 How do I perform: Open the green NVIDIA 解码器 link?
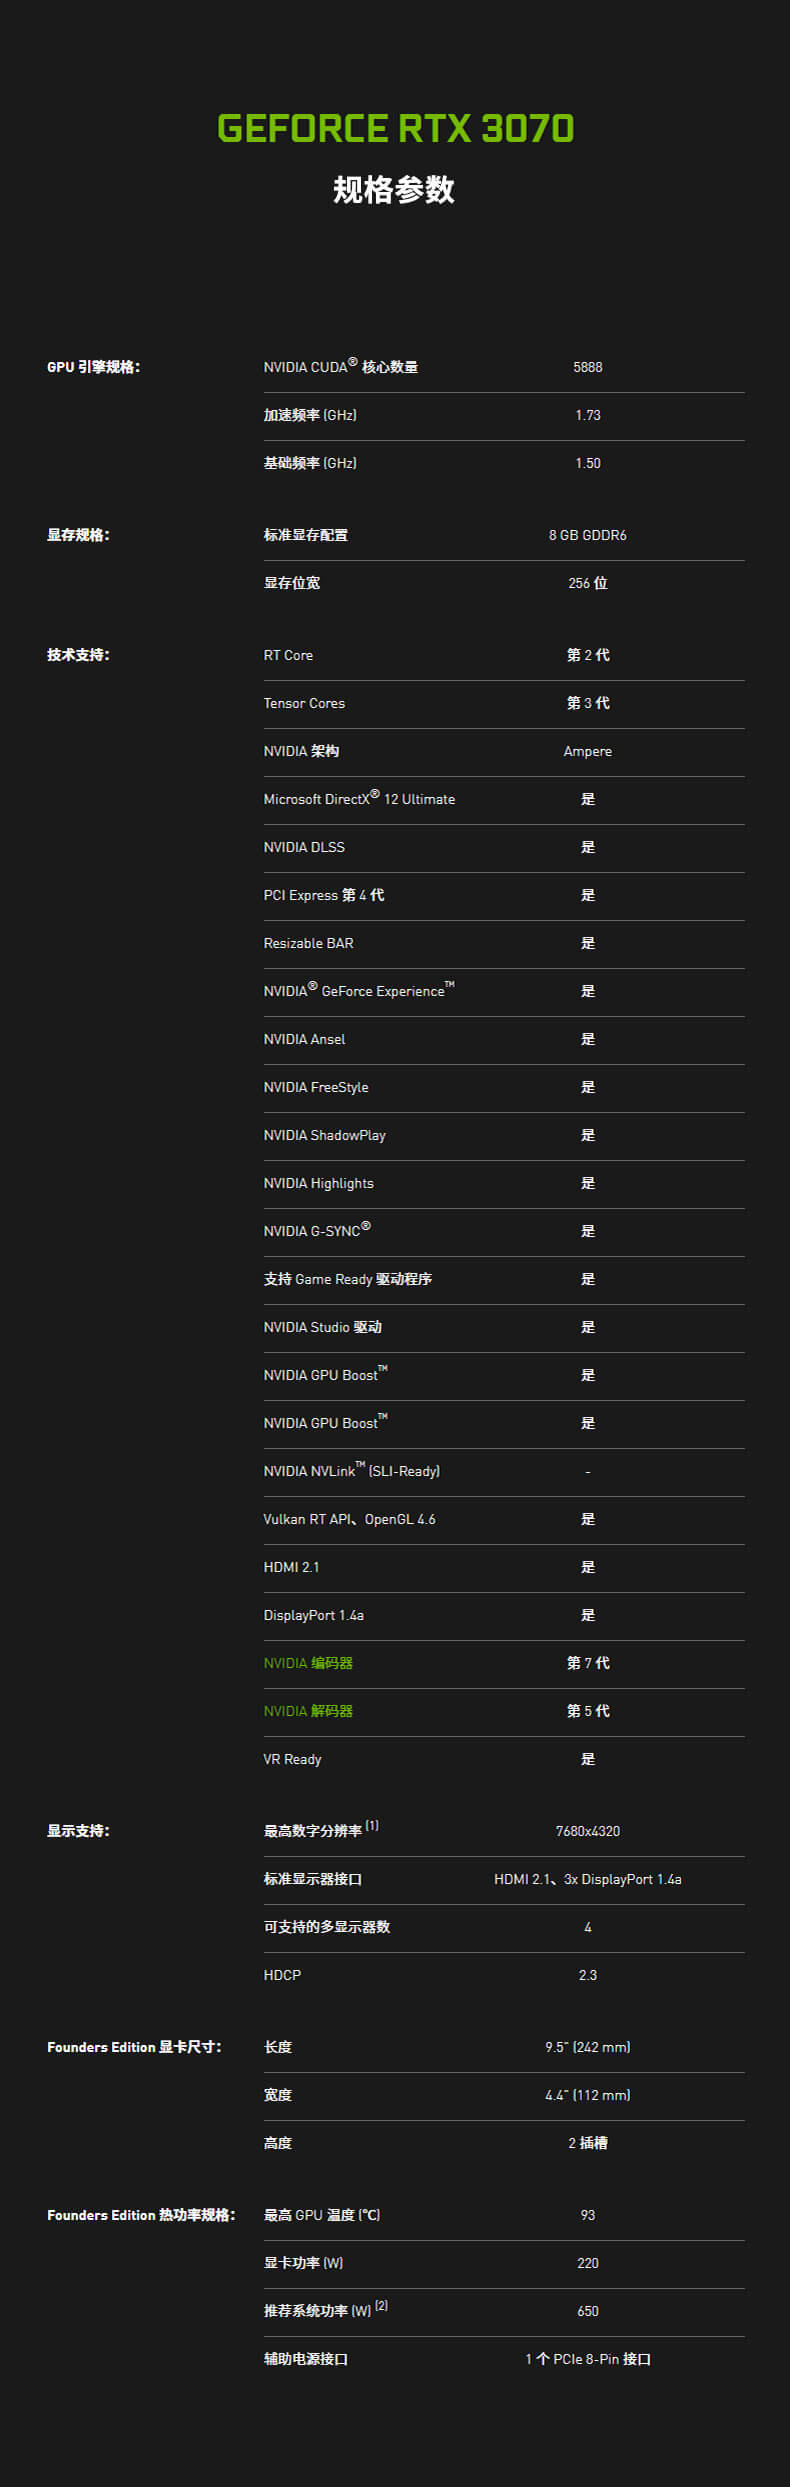tap(308, 1711)
